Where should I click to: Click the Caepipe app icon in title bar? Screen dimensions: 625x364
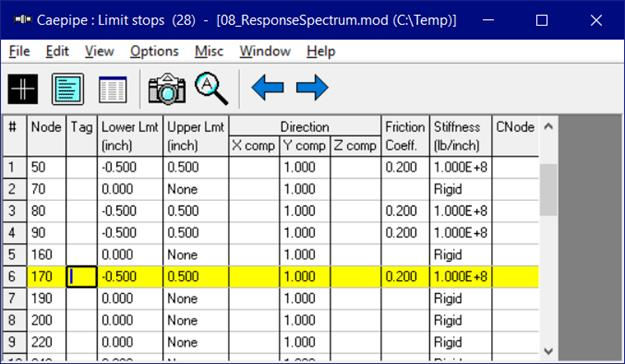pos(22,20)
